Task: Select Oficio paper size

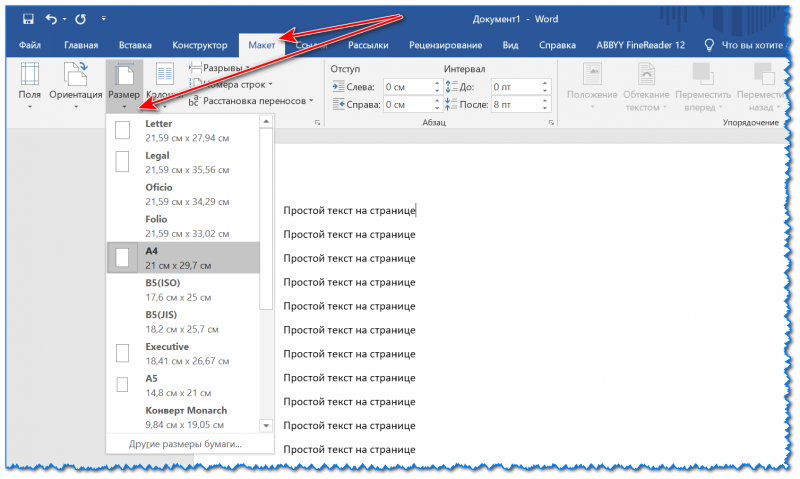Action: click(183, 194)
